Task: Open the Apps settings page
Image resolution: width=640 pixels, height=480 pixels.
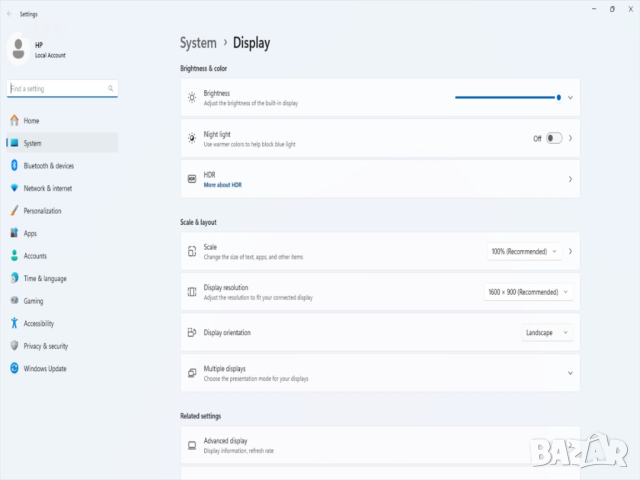Action: click(30, 233)
